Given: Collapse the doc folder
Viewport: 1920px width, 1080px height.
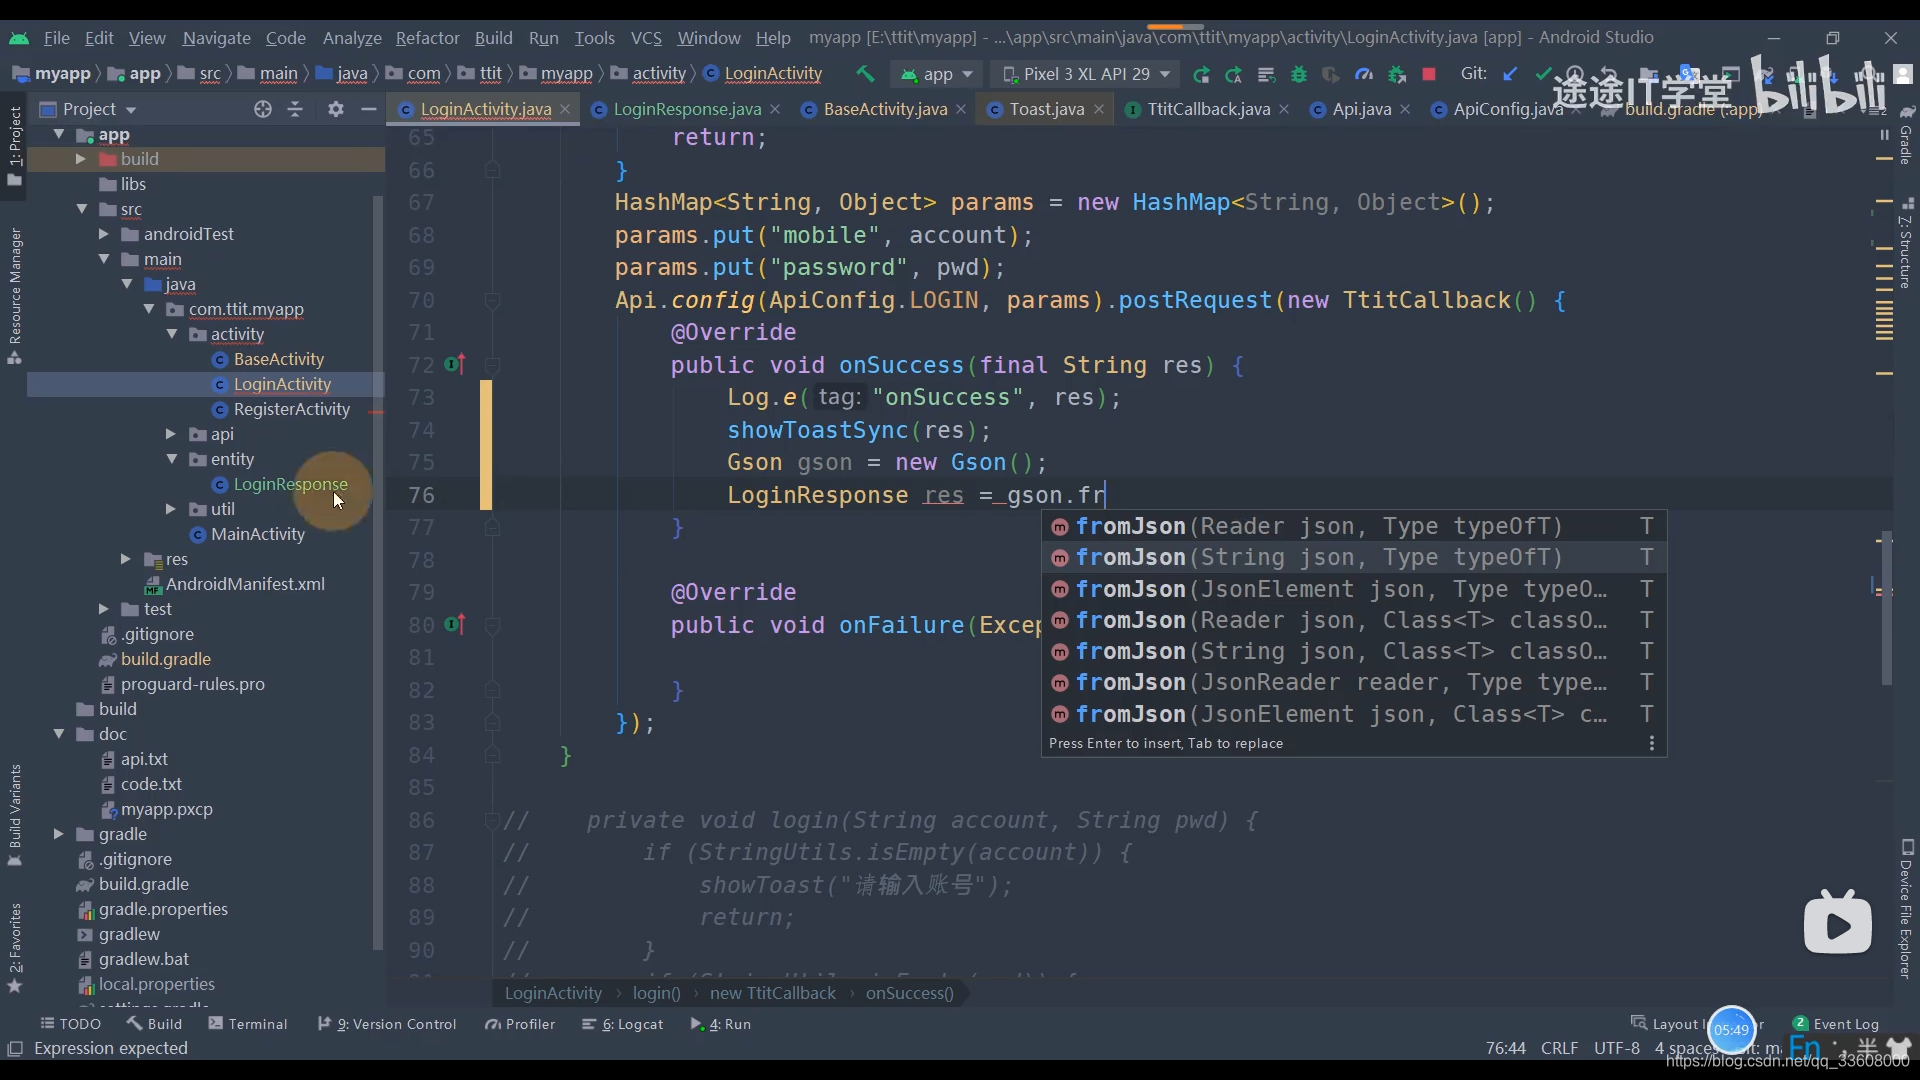Looking at the screenshot, I should coord(59,734).
